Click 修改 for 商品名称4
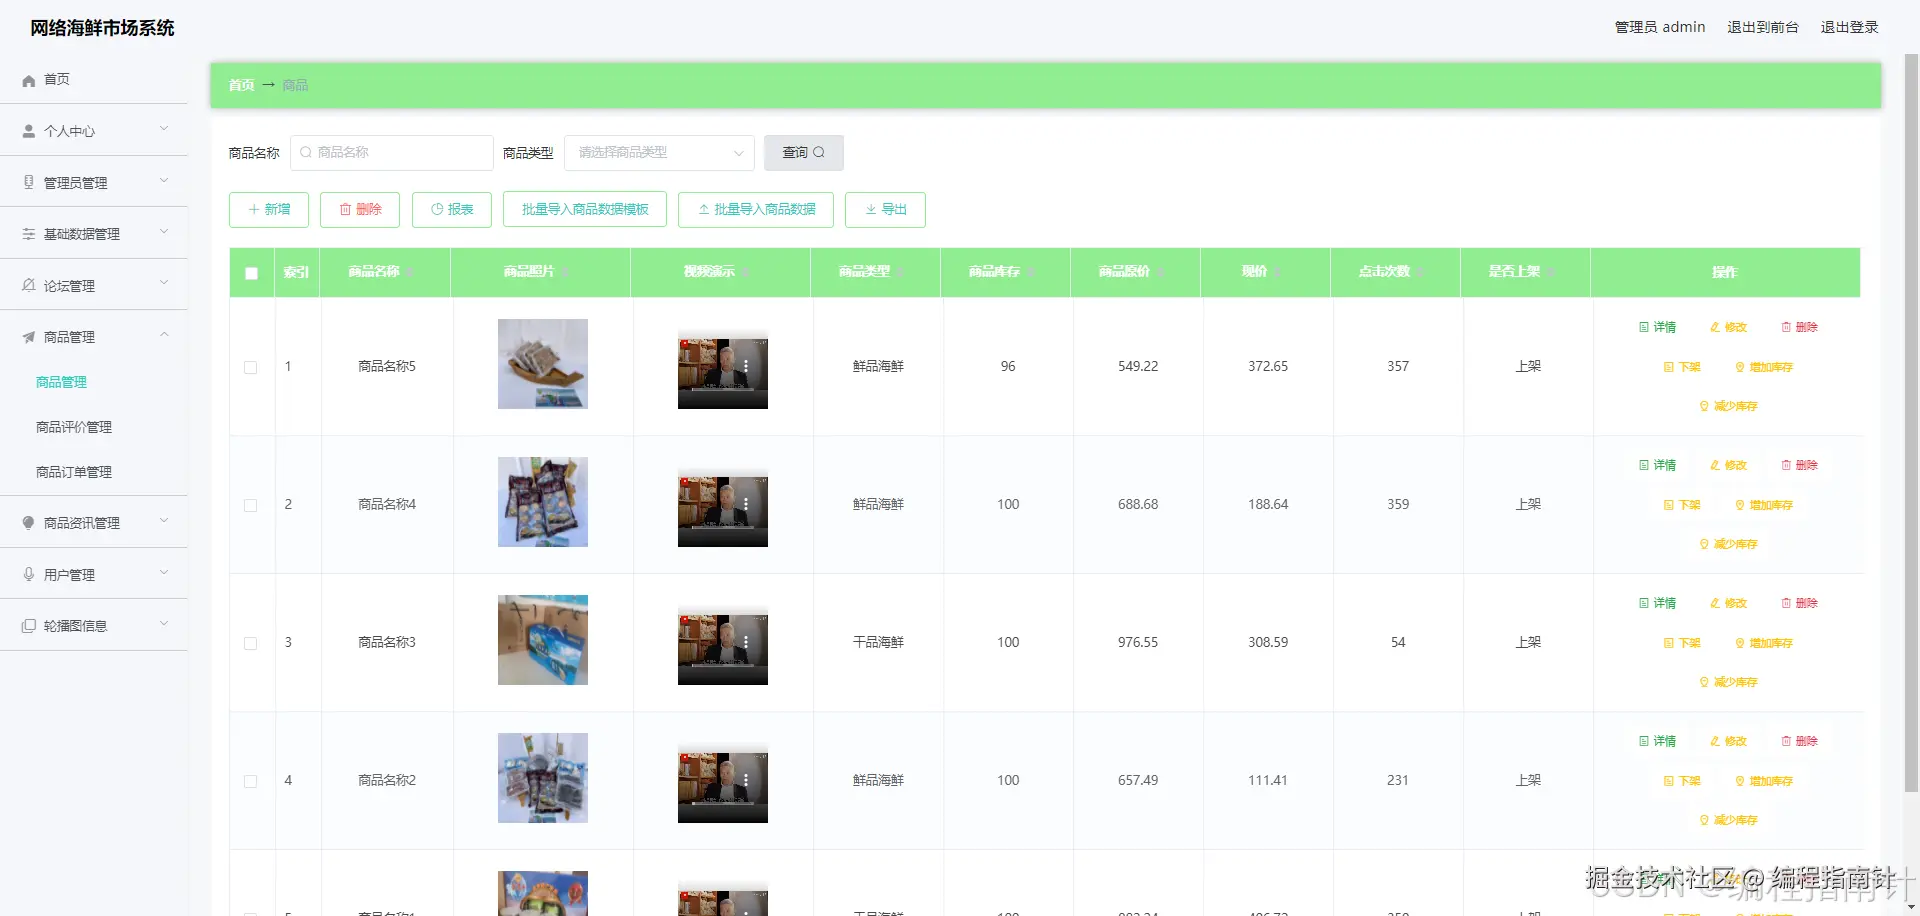This screenshot has width=1920, height=916. click(1729, 465)
